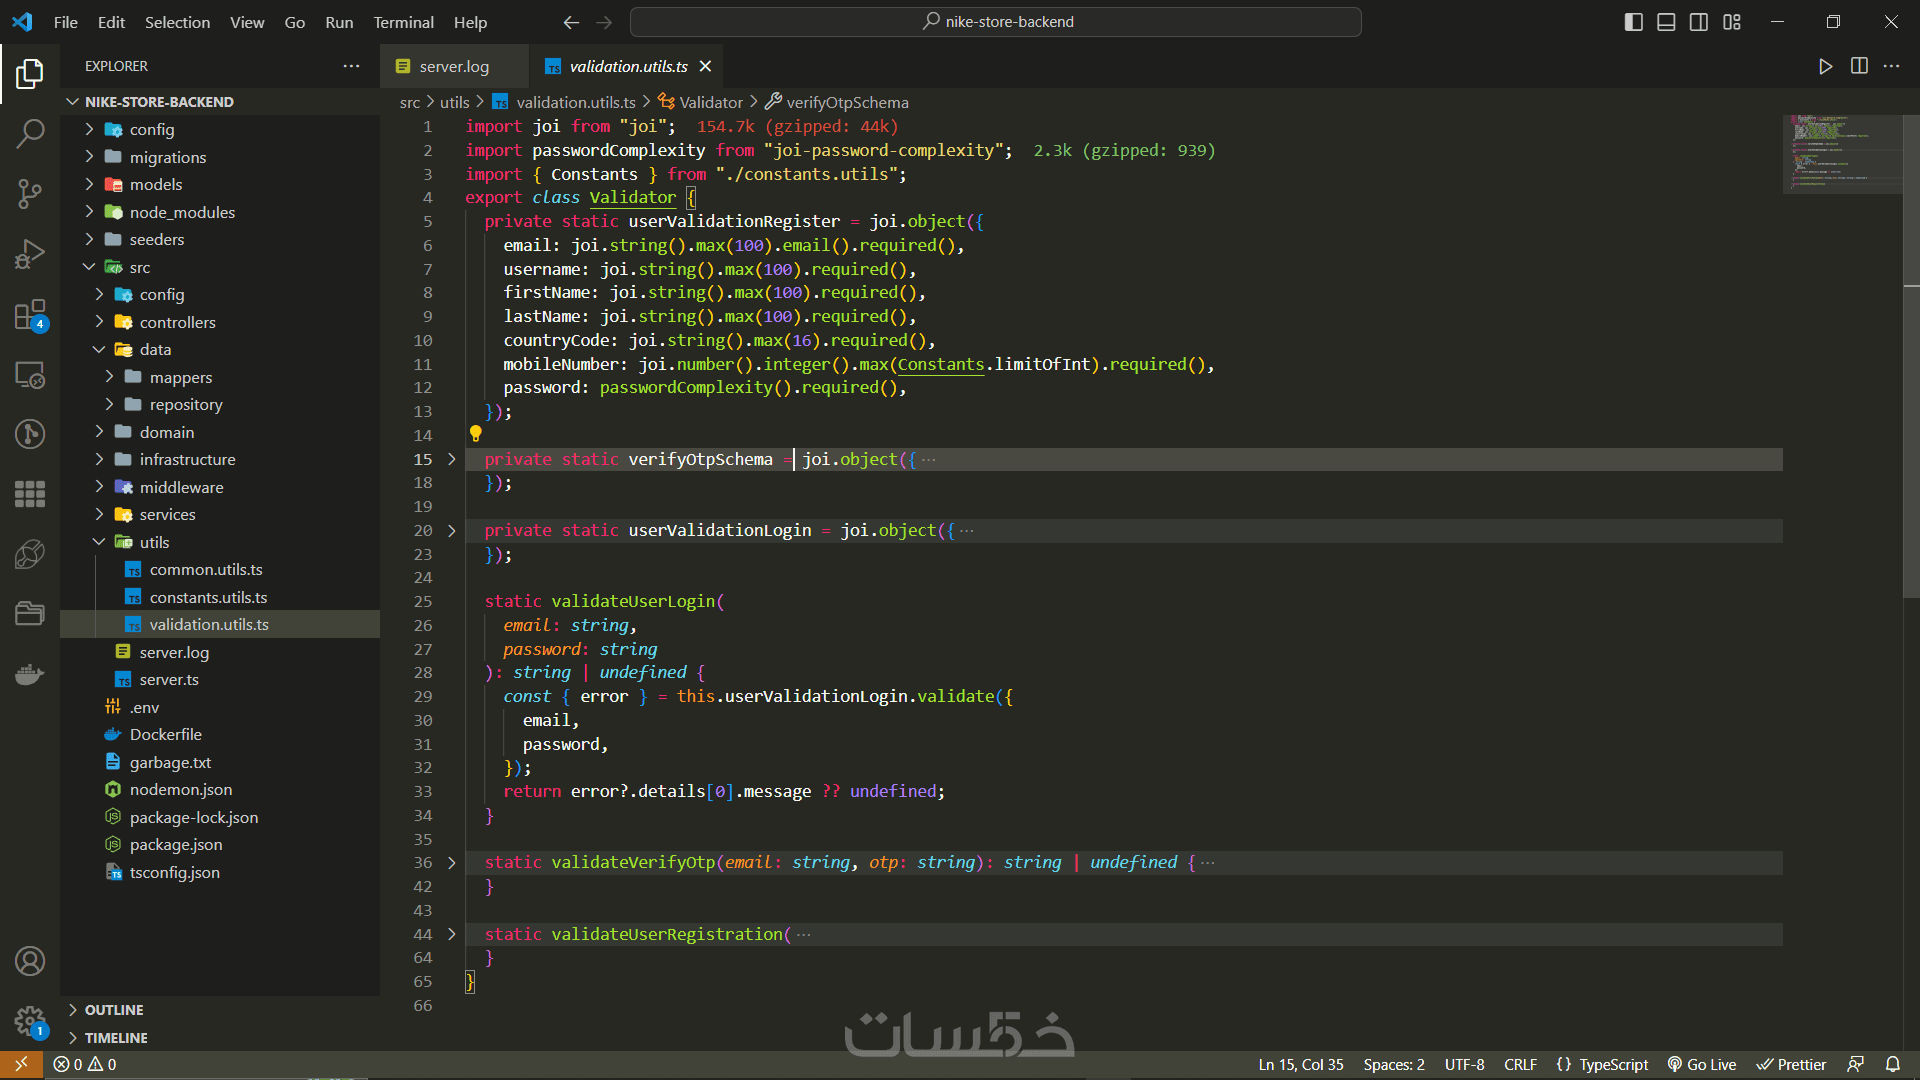Viewport: 1920px width, 1080px height.
Task: Open the Extensions view
Action: tap(30, 315)
